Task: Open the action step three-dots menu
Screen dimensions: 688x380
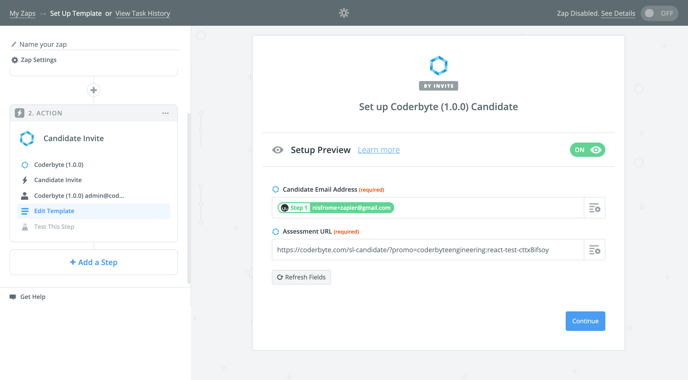Action: 165,113
